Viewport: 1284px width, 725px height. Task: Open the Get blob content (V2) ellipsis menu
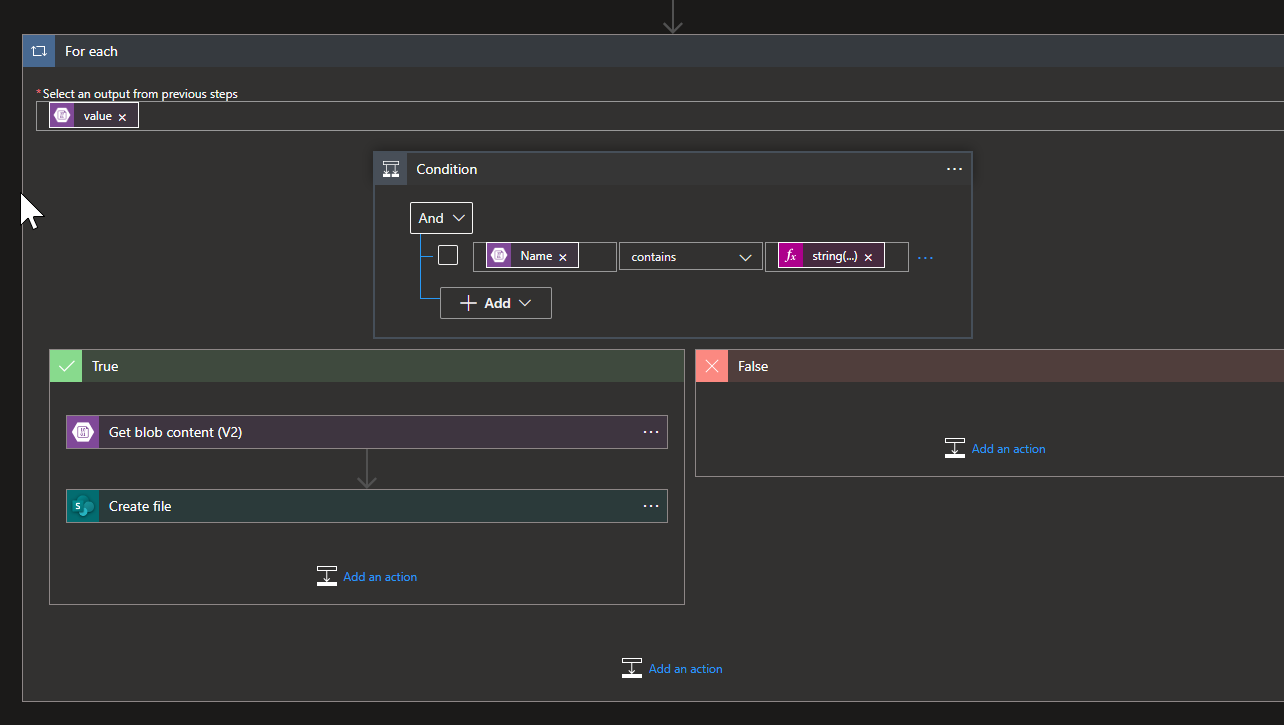[x=651, y=432]
